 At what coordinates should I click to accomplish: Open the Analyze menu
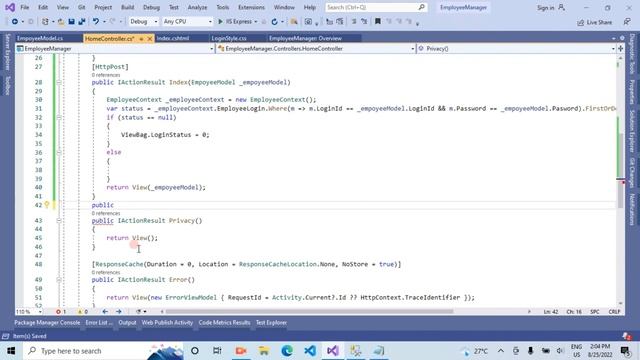197,7
